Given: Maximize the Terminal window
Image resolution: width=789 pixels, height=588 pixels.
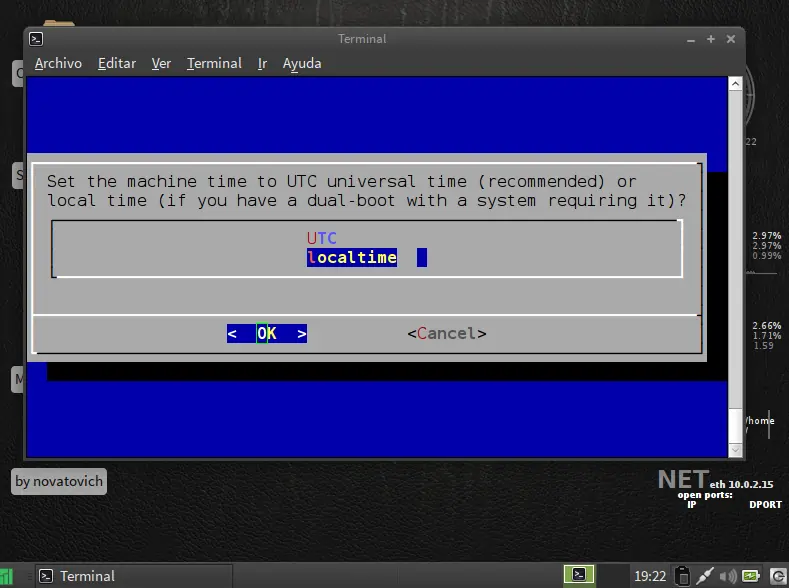Looking at the screenshot, I should point(711,39).
